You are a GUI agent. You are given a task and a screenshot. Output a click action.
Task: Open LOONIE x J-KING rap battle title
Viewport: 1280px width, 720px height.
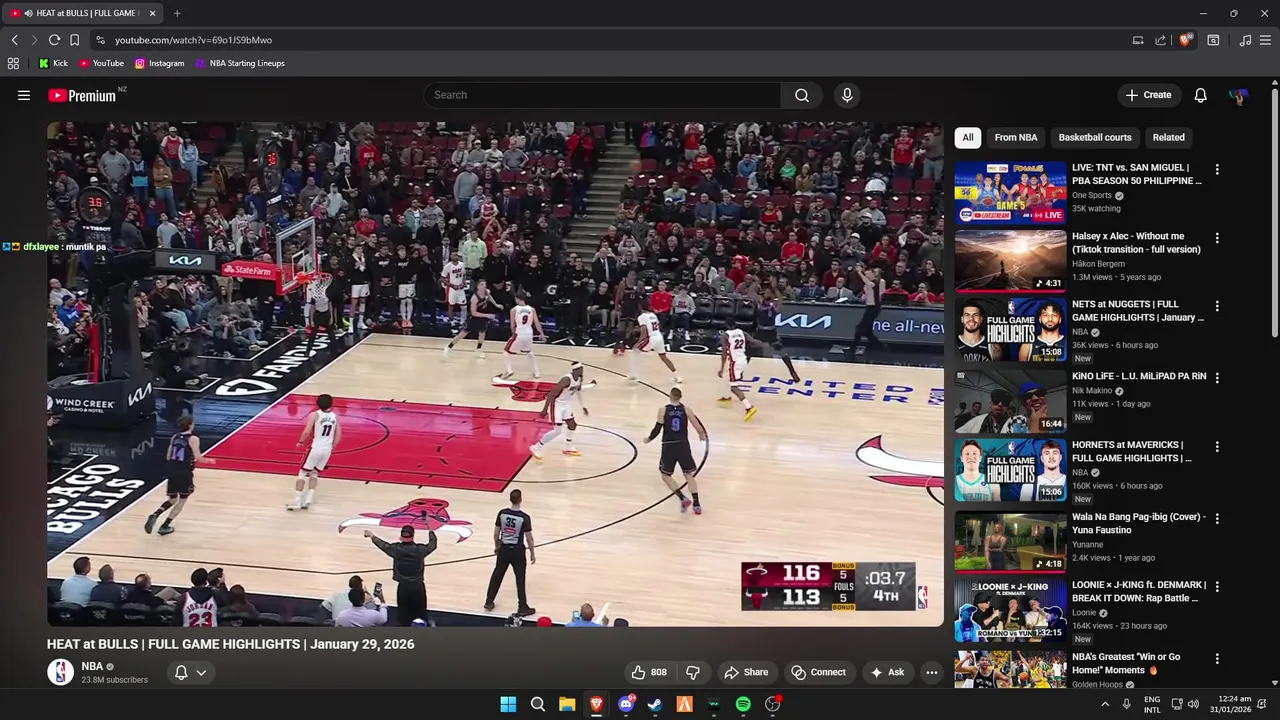(1139, 591)
